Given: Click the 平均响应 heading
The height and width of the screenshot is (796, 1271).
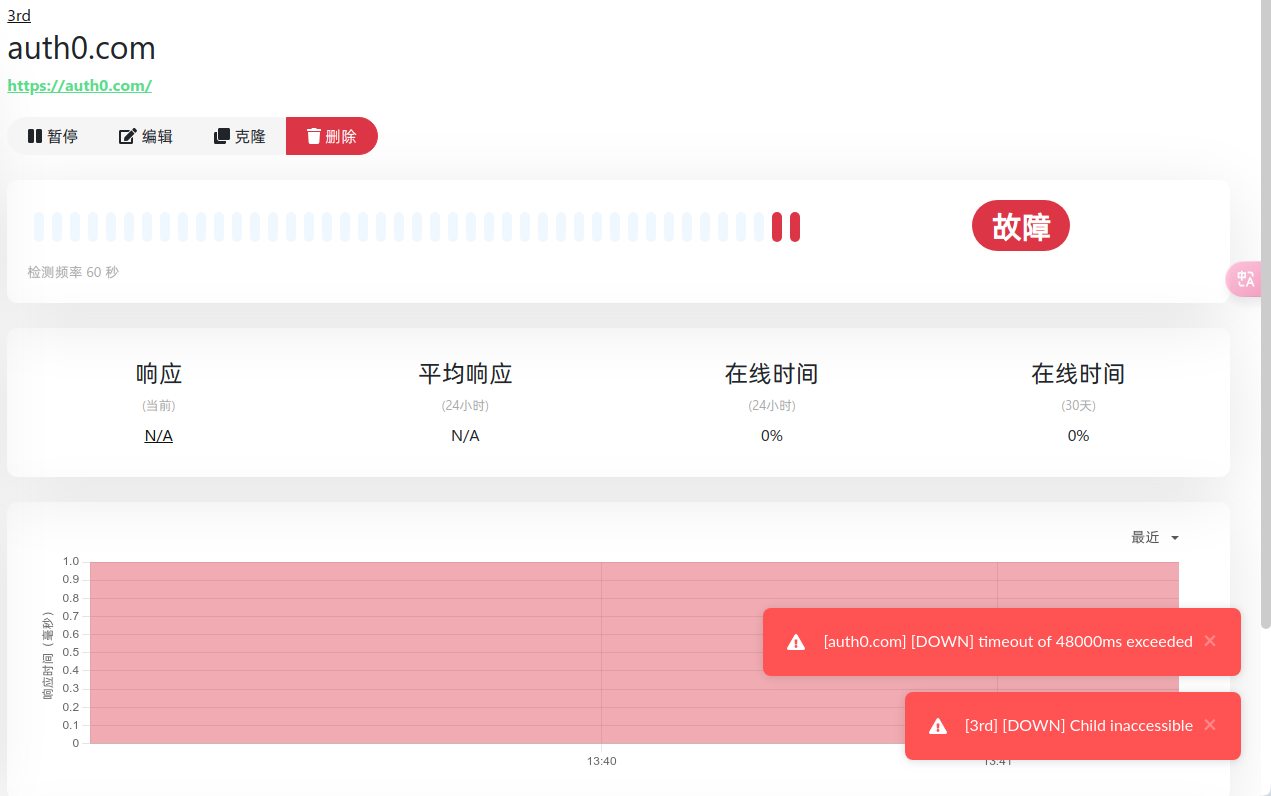Looking at the screenshot, I should 465,374.
